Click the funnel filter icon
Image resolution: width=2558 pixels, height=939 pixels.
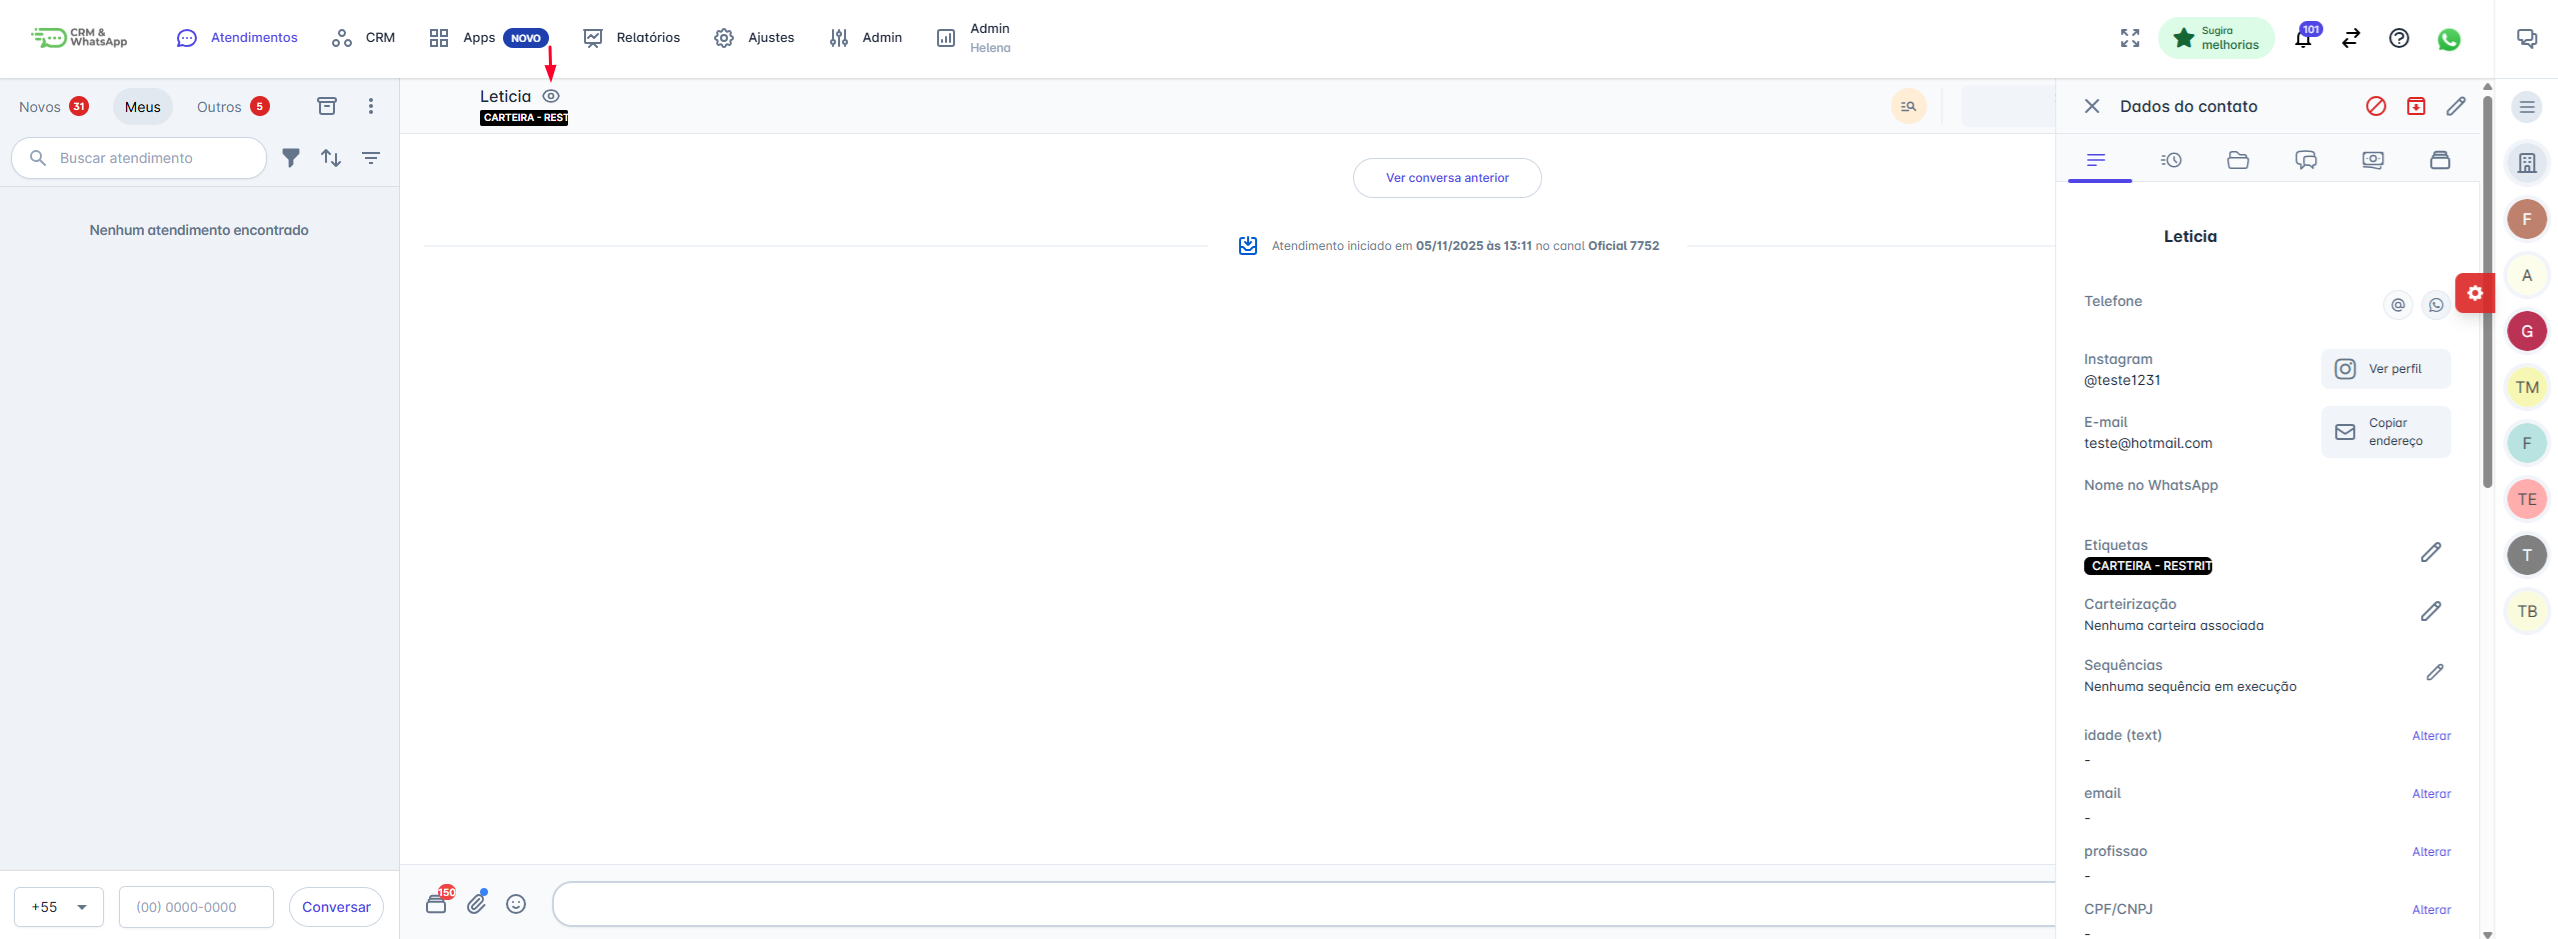291,158
